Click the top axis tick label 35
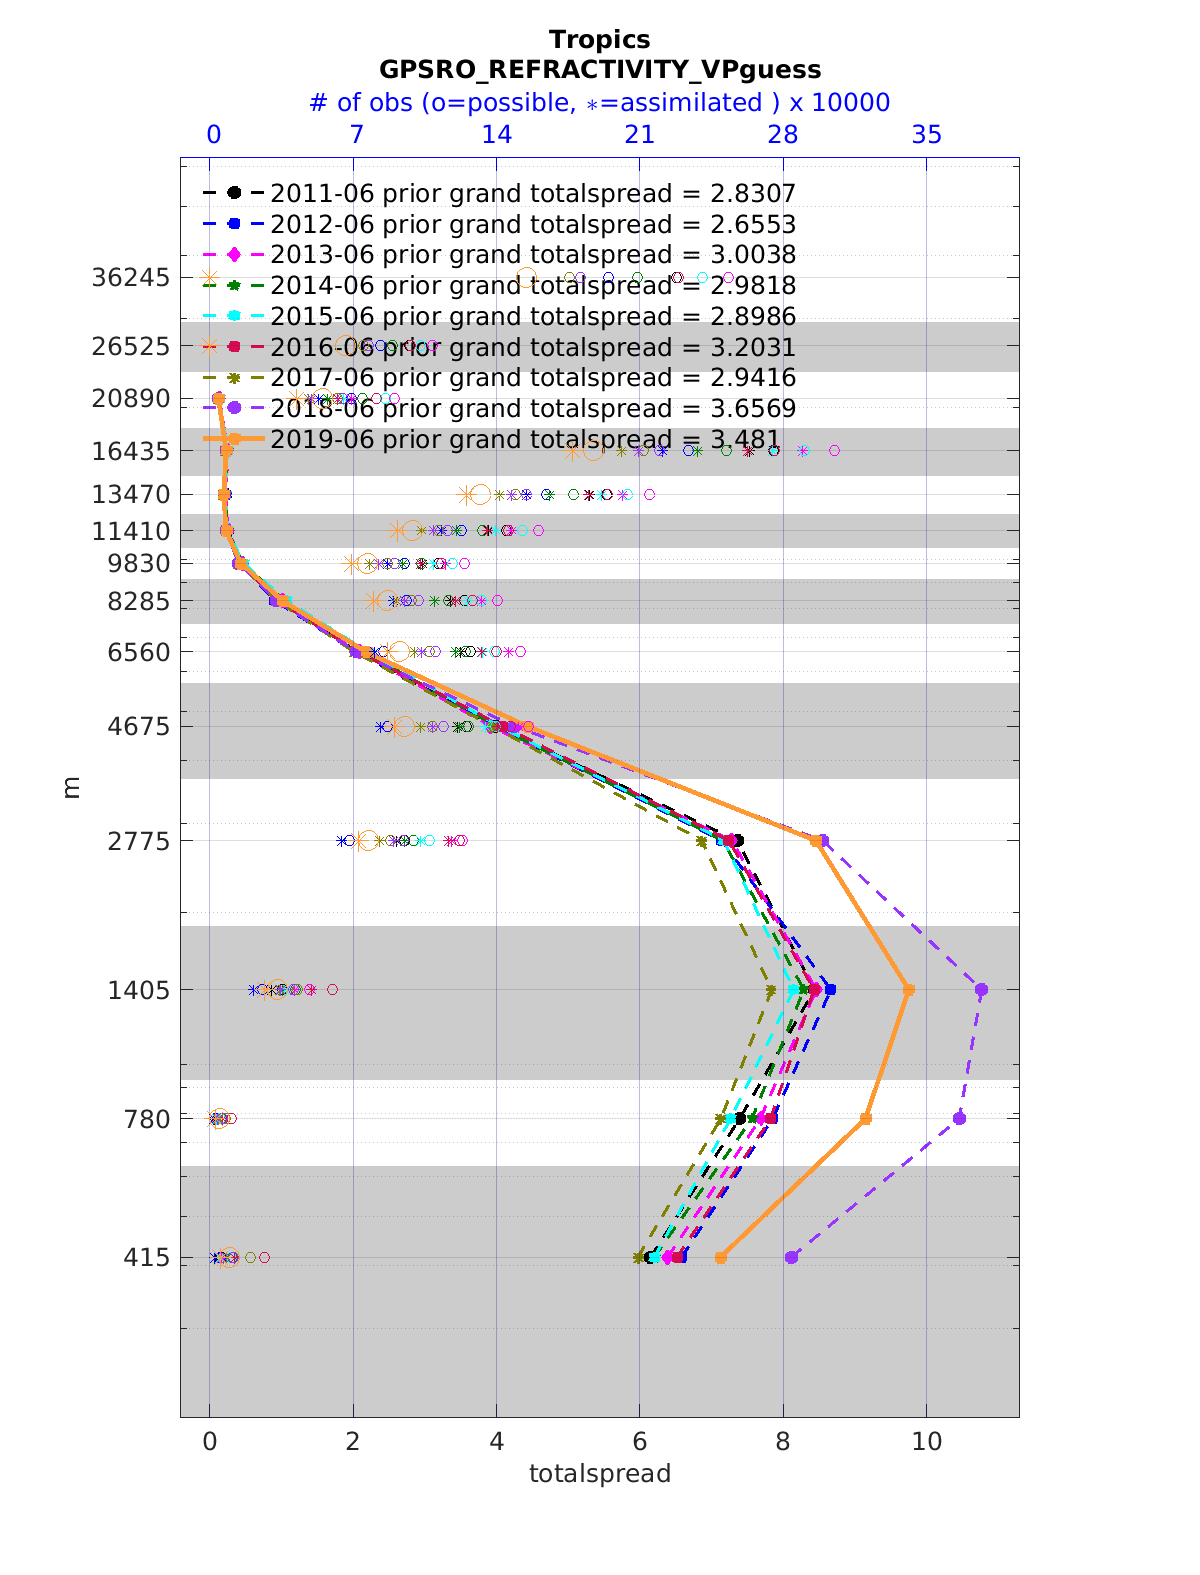 (x=926, y=135)
